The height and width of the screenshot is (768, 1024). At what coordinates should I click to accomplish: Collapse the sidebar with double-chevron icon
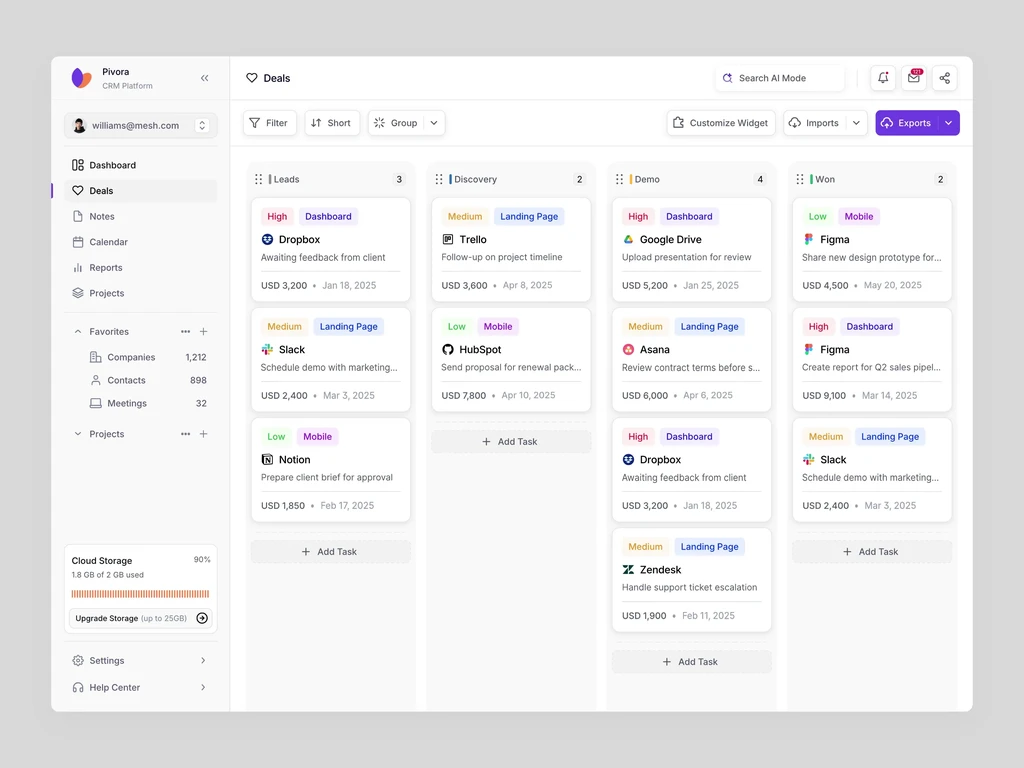click(204, 78)
